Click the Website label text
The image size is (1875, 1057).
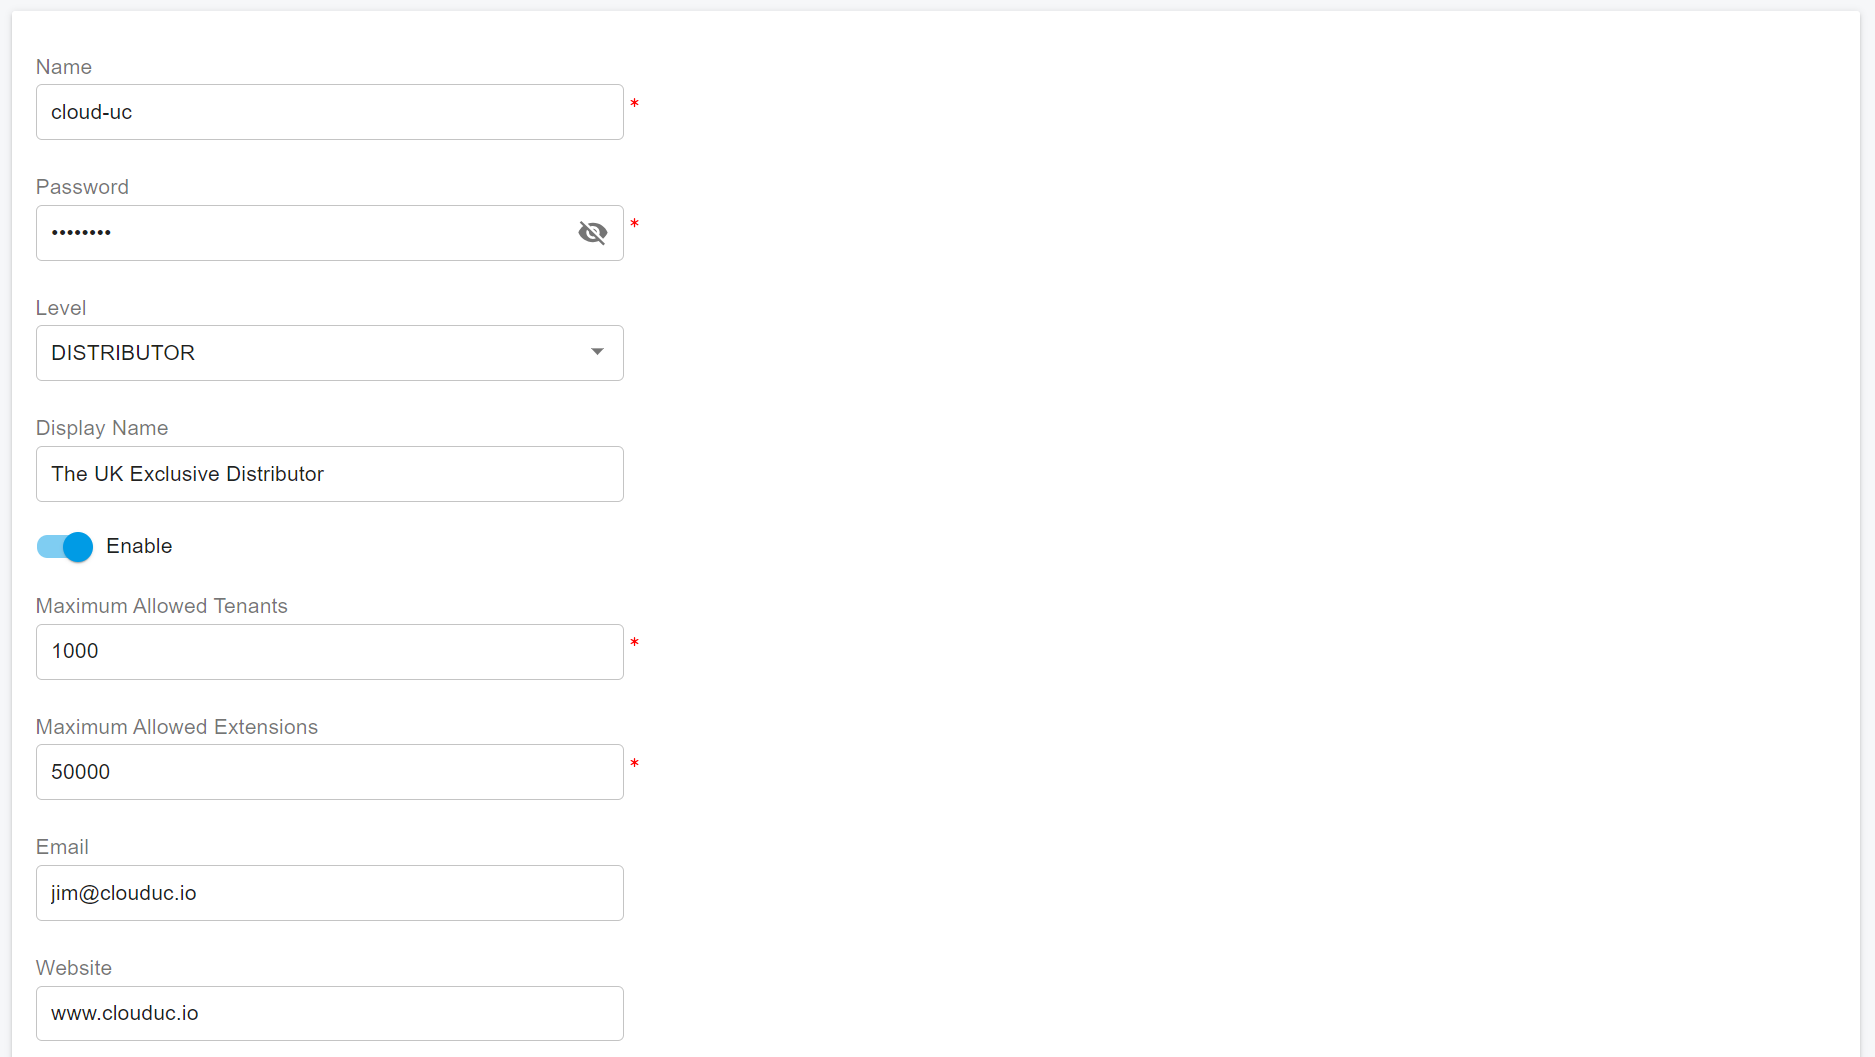74,968
